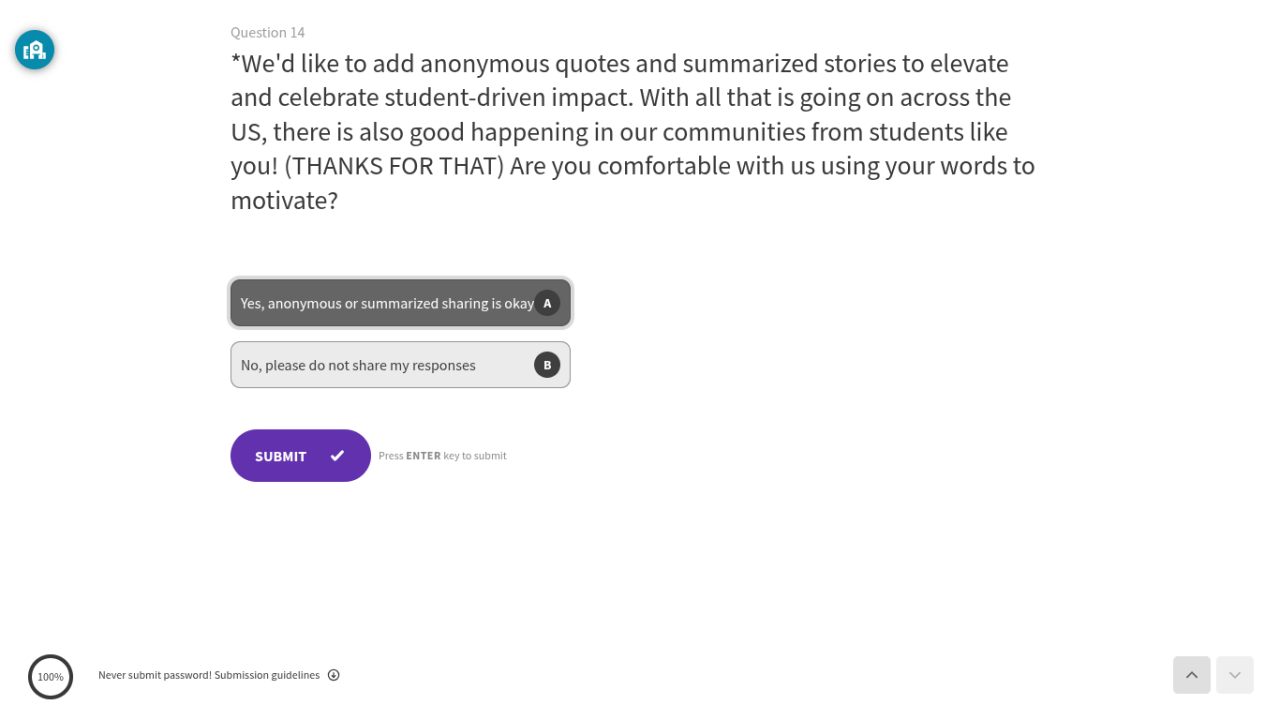Click the B key badge icon
This screenshot has width=1280, height=720.
click(x=547, y=365)
